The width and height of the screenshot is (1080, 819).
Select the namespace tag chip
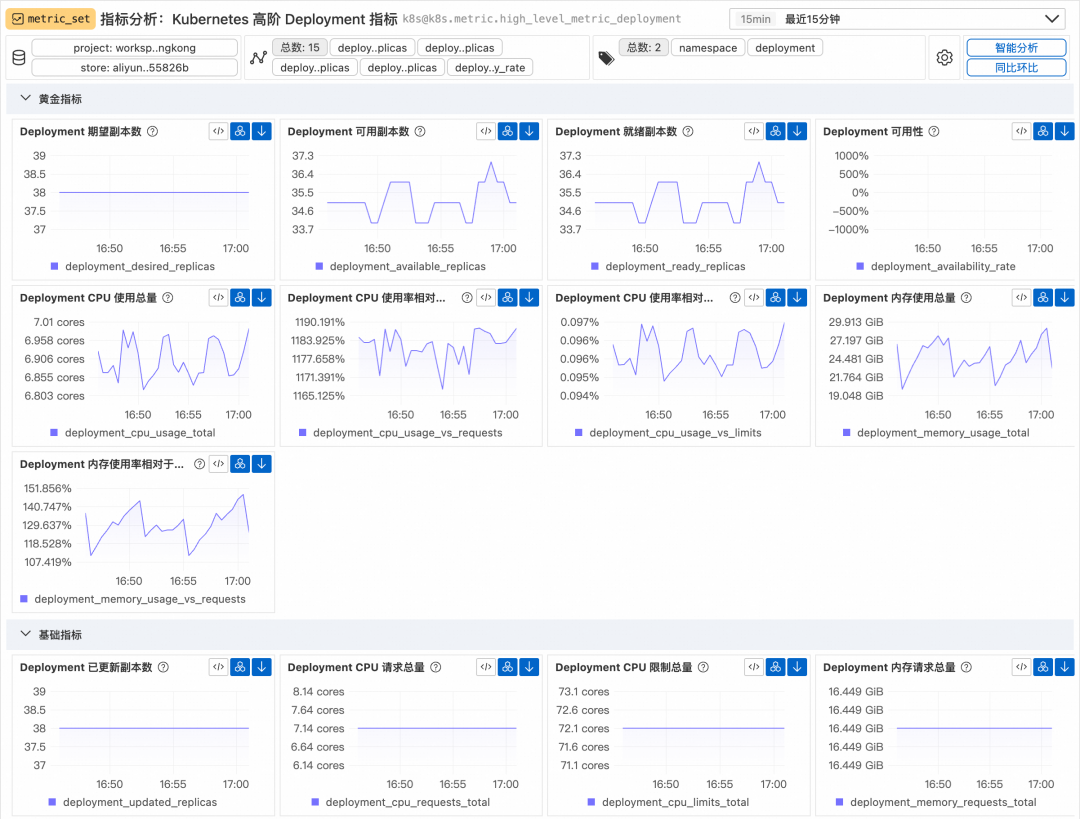pos(707,48)
